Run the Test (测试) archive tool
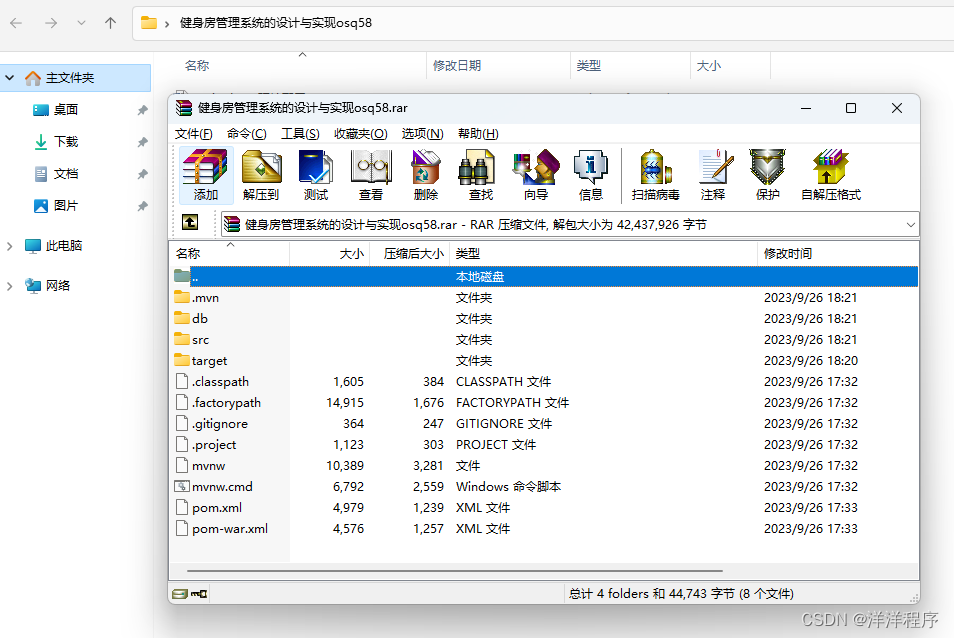This screenshot has width=954, height=638. pos(316,175)
